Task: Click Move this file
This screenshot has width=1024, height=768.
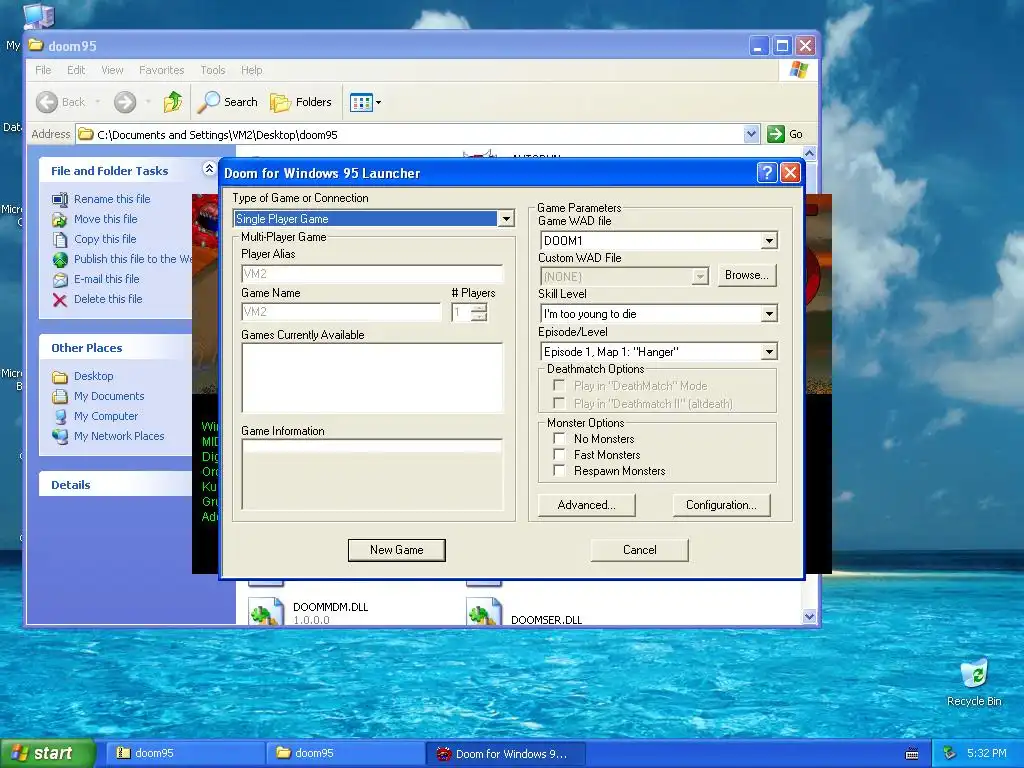Action: (x=106, y=219)
